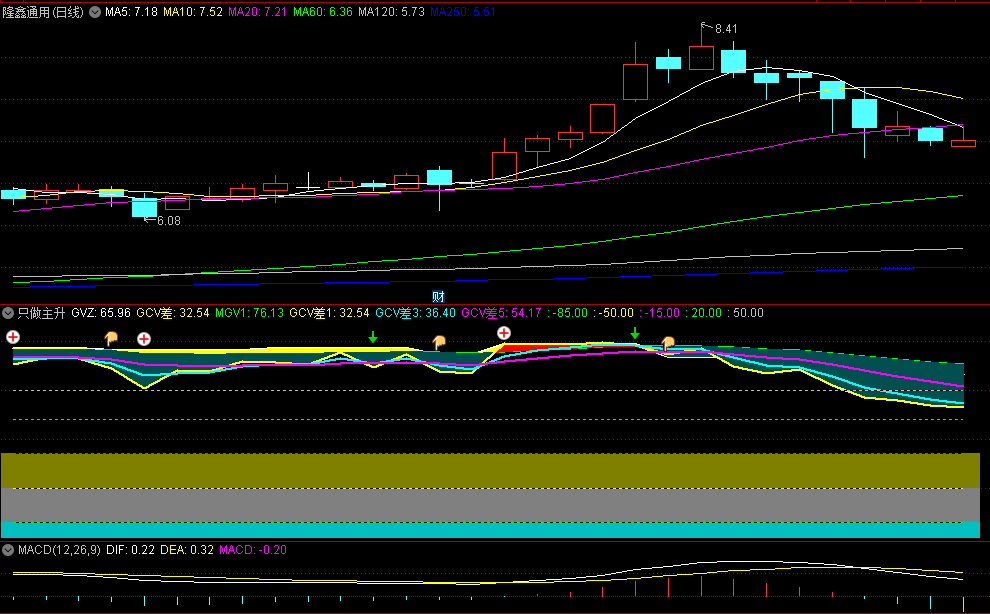Viewport: 990px width, 614px height.
Task: Click the -85.00 reference level label
Action: pos(567,313)
